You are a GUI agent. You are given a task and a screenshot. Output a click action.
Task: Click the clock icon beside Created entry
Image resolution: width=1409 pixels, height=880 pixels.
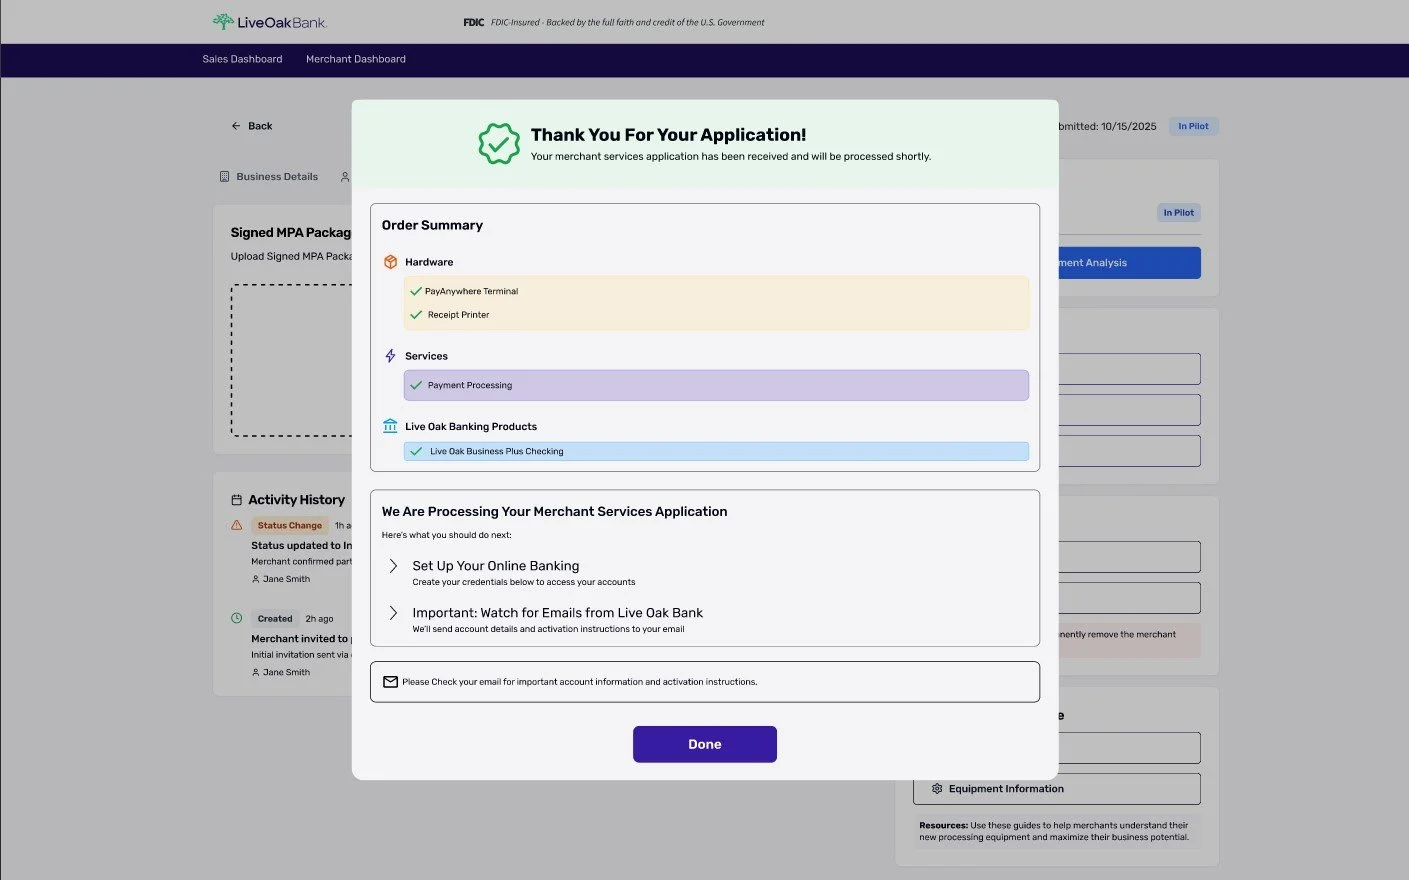click(x=237, y=618)
